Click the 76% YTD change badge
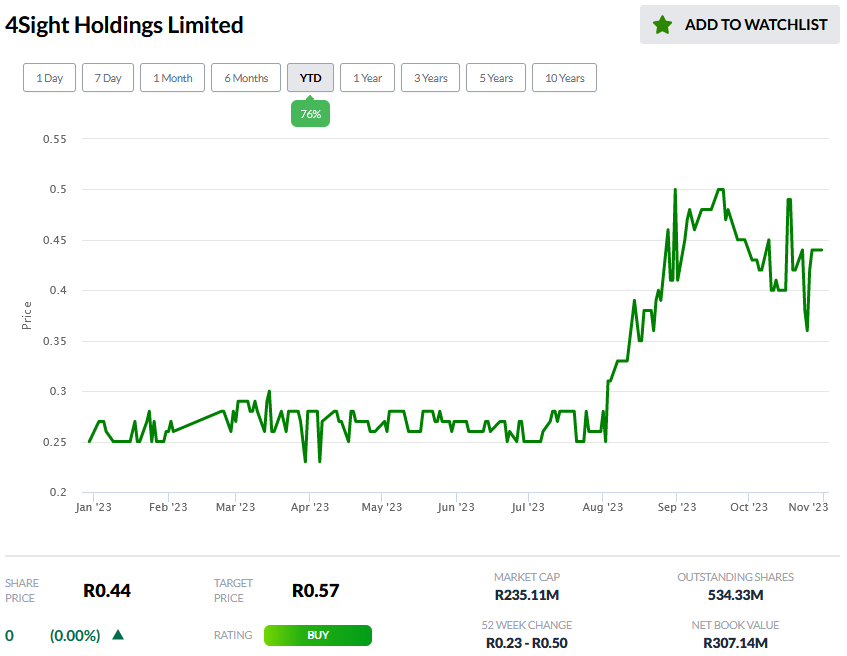The image size is (847, 656). click(x=310, y=114)
